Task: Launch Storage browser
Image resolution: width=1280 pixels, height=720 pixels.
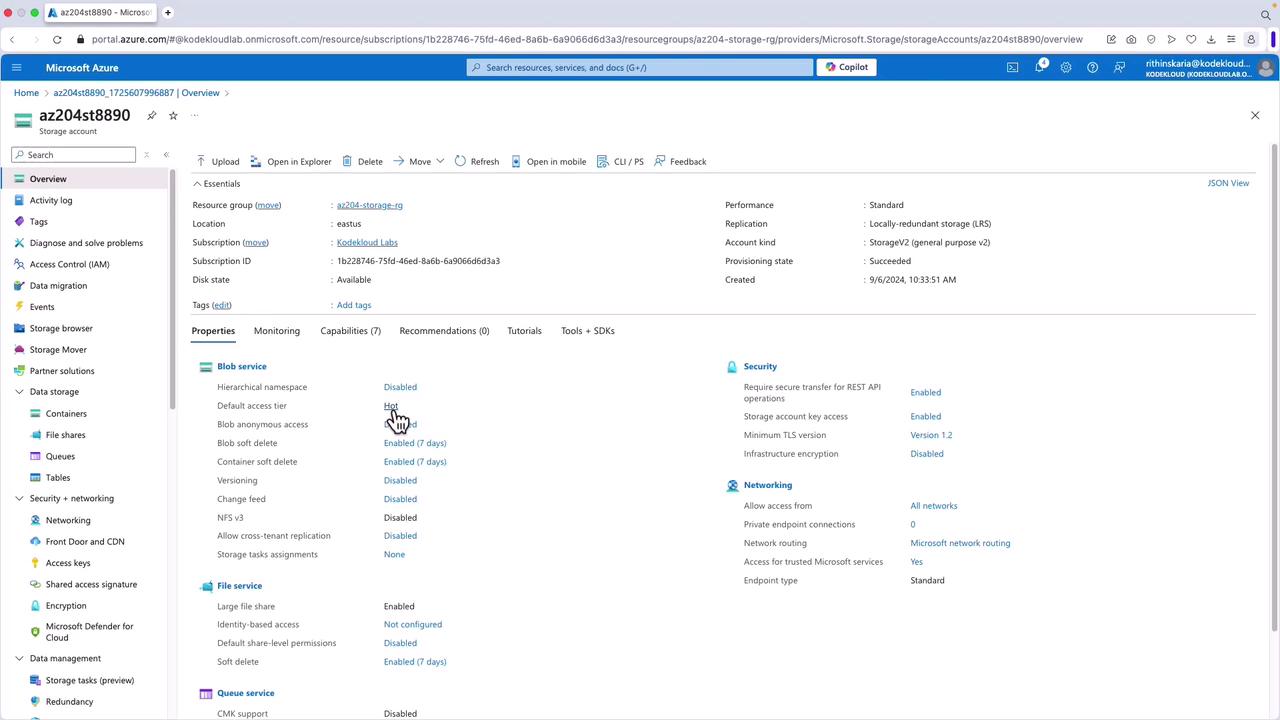Action: pyautogui.click(x=61, y=328)
